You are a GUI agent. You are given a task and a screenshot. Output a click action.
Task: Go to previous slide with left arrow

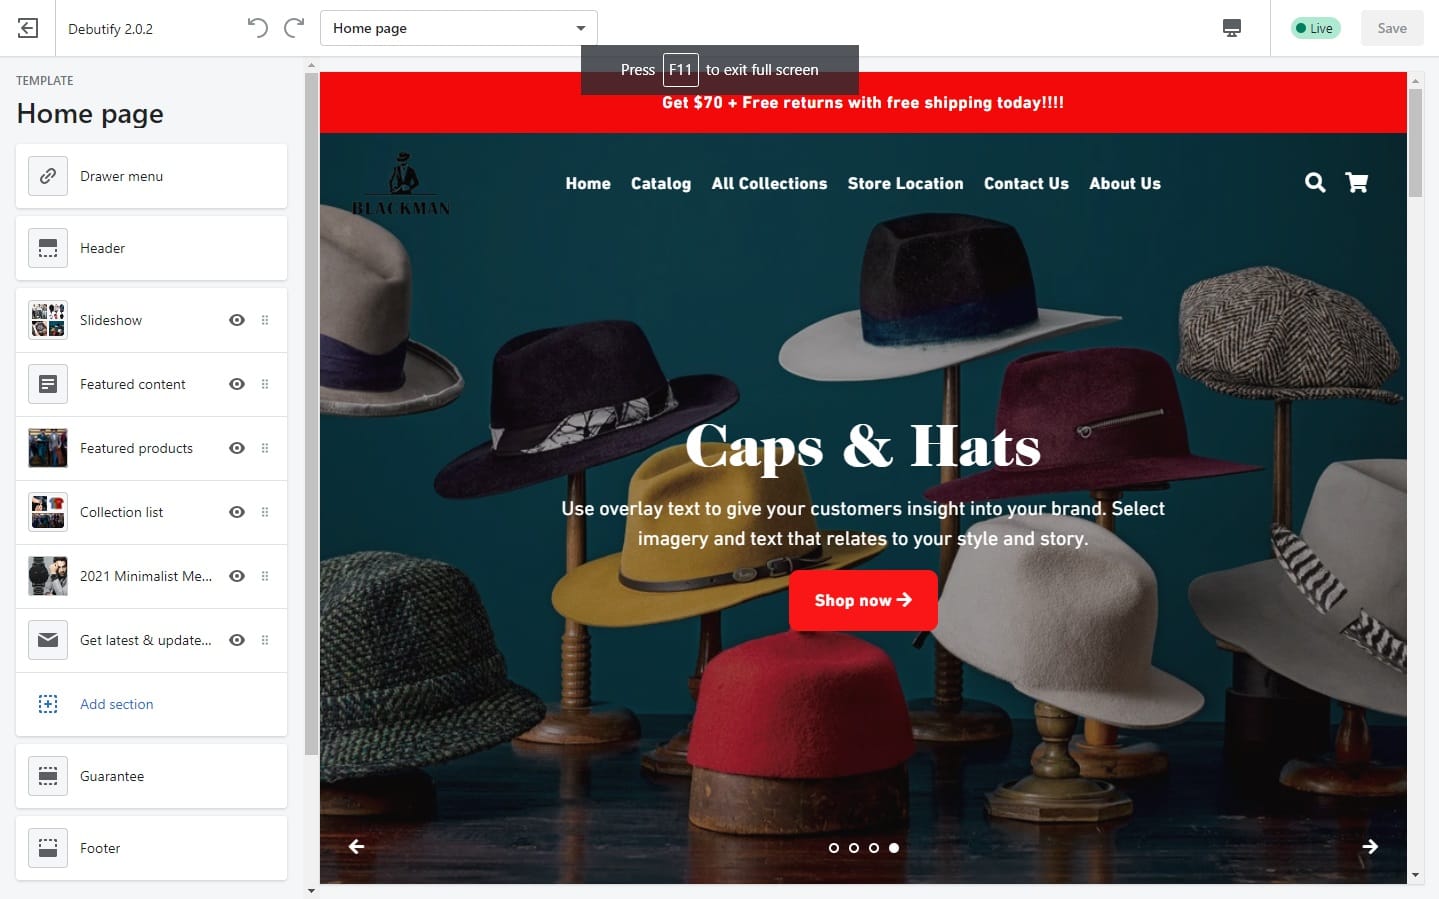tap(356, 847)
